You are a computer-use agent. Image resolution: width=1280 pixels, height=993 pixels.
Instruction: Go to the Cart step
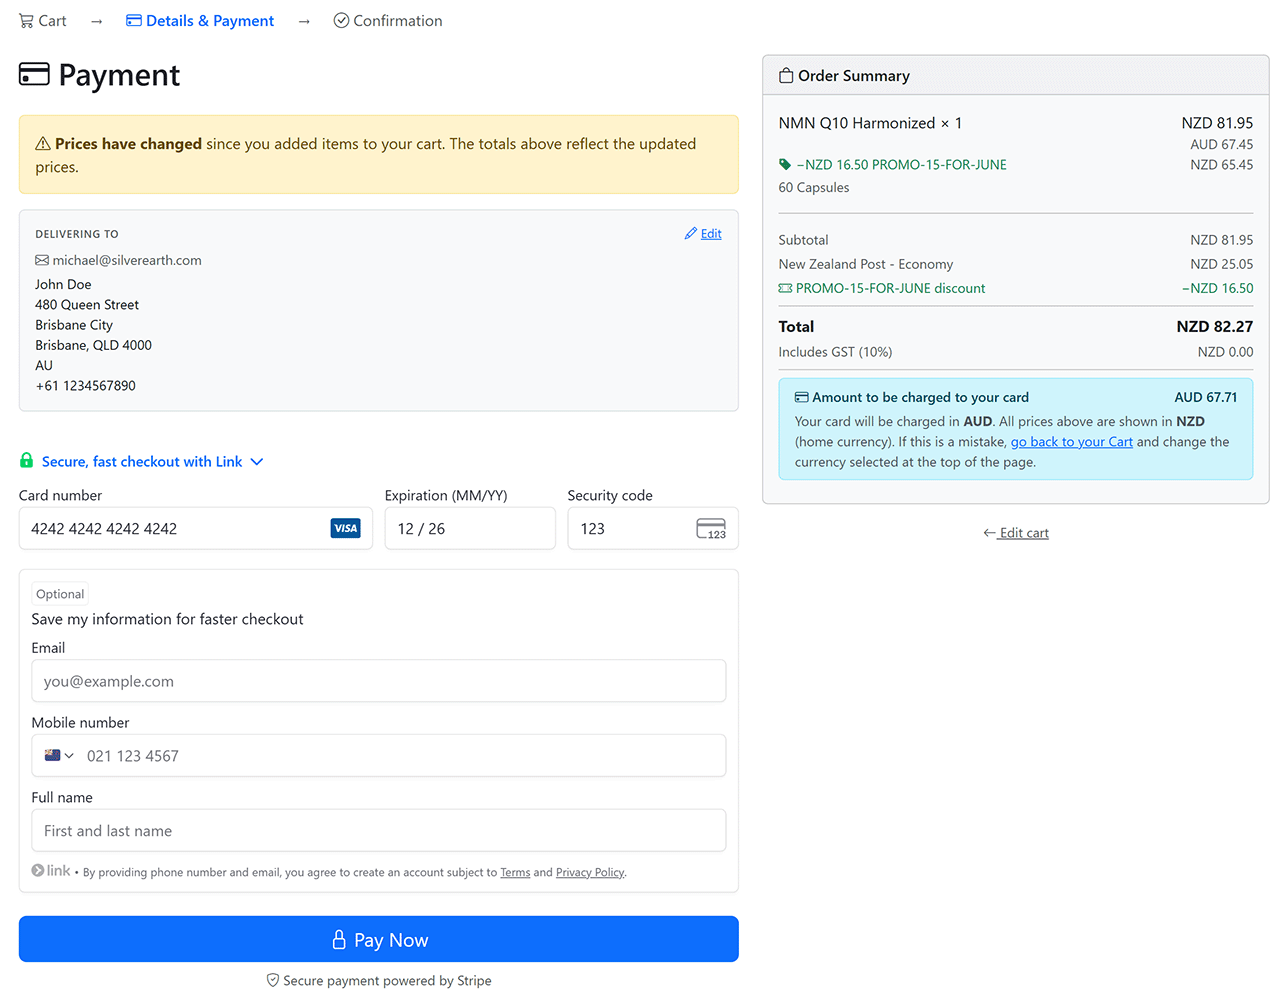[43, 21]
